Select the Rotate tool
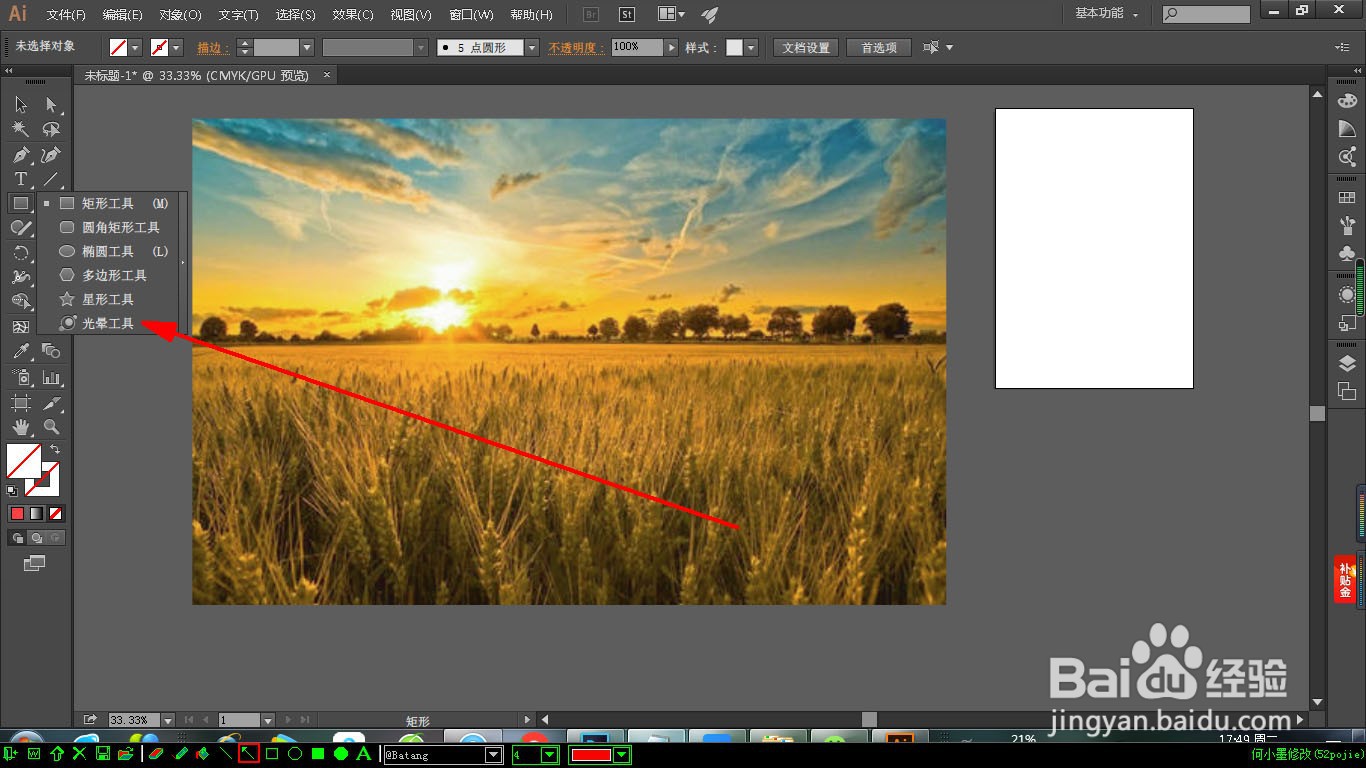 click(x=21, y=252)
